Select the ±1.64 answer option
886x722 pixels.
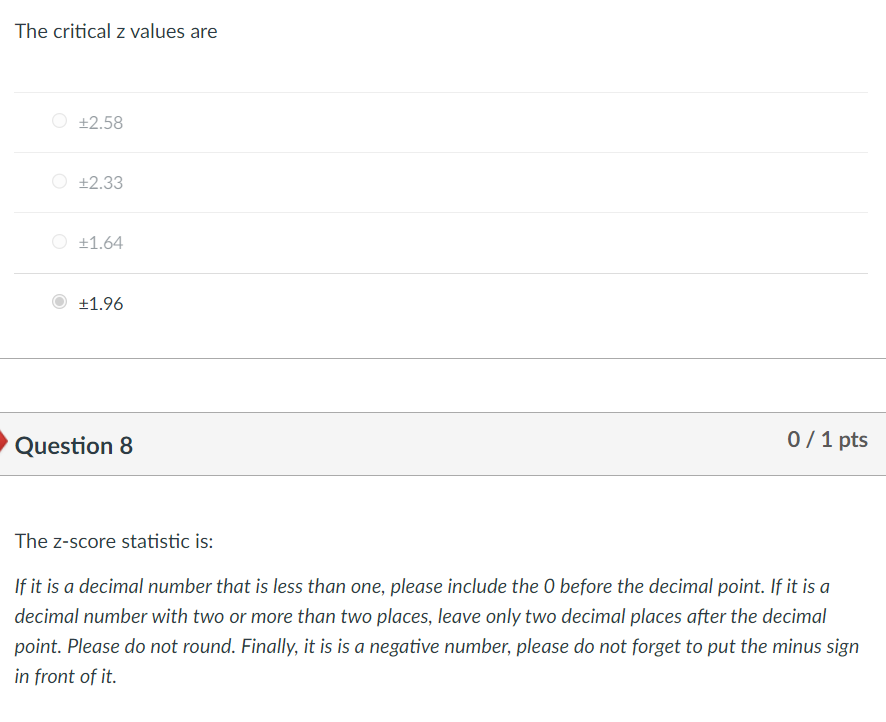59,241
